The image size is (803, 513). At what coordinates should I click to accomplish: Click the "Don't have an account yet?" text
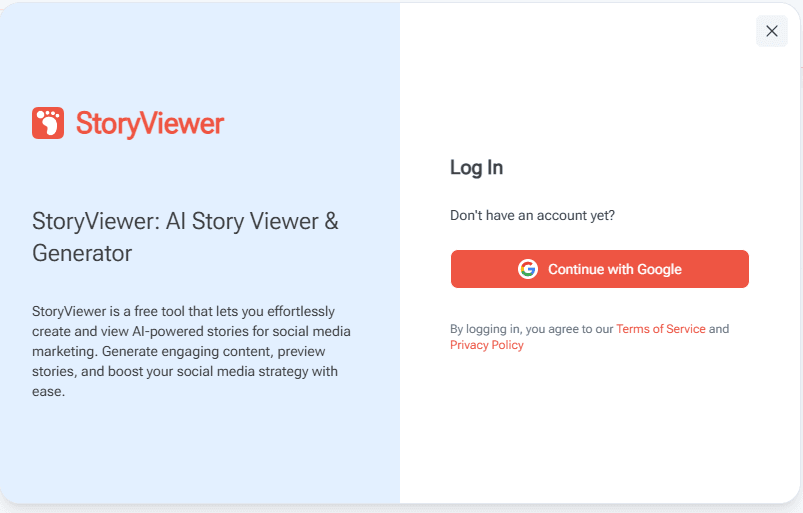(532, 216)
